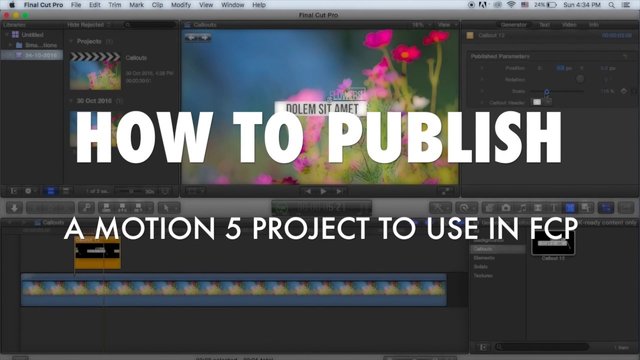Expand the Position parameter row
Image resolution: width=640 pixels, height=360 pixels.
point(482,68)
